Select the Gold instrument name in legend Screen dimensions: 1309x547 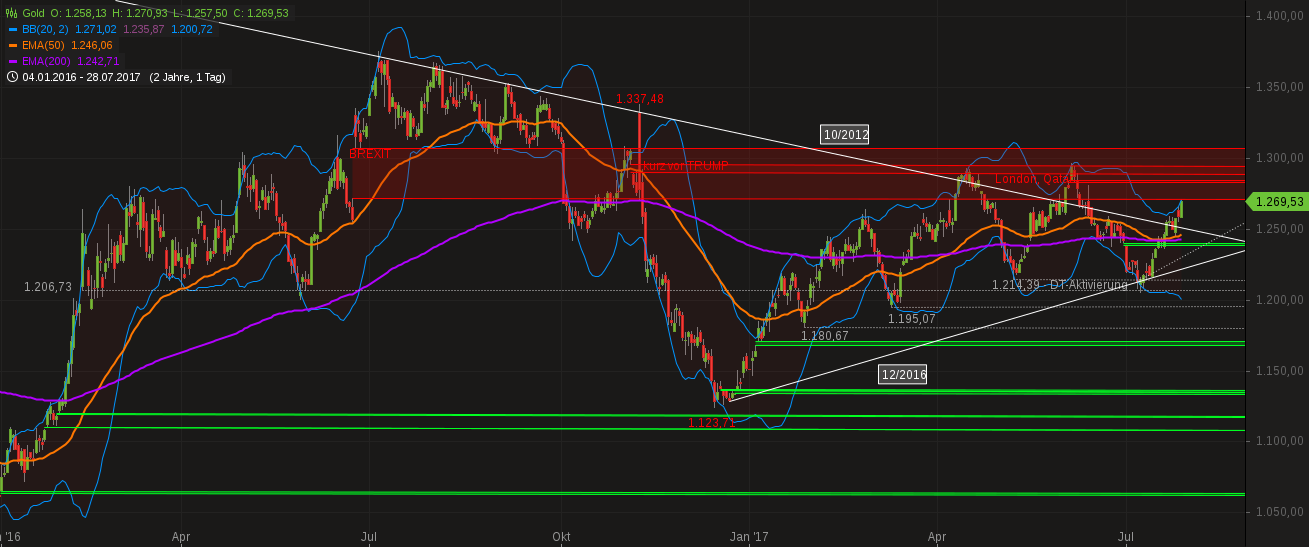pyautogui.click(x=33, y=13)
